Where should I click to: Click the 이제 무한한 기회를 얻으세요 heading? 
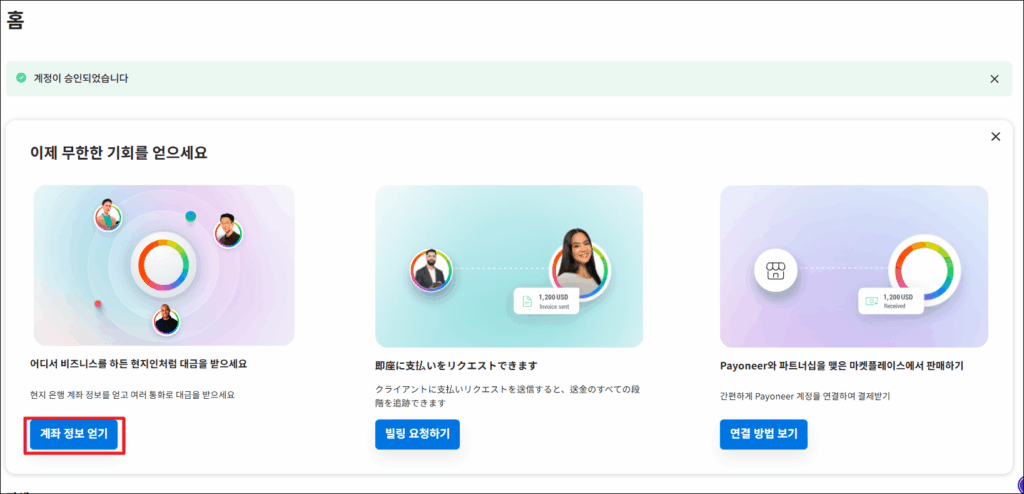point(119,154)
